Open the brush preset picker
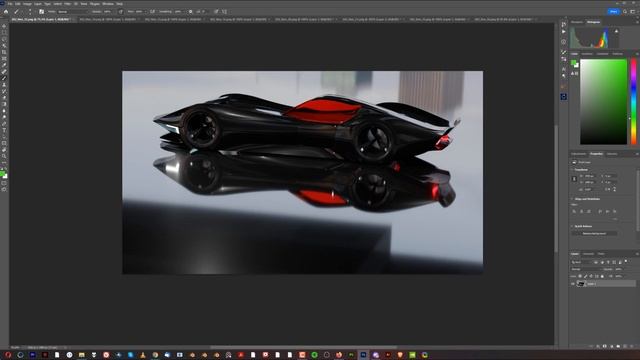Image resolution: width=640 pixels, height=360 pixels. pos(29,11)
